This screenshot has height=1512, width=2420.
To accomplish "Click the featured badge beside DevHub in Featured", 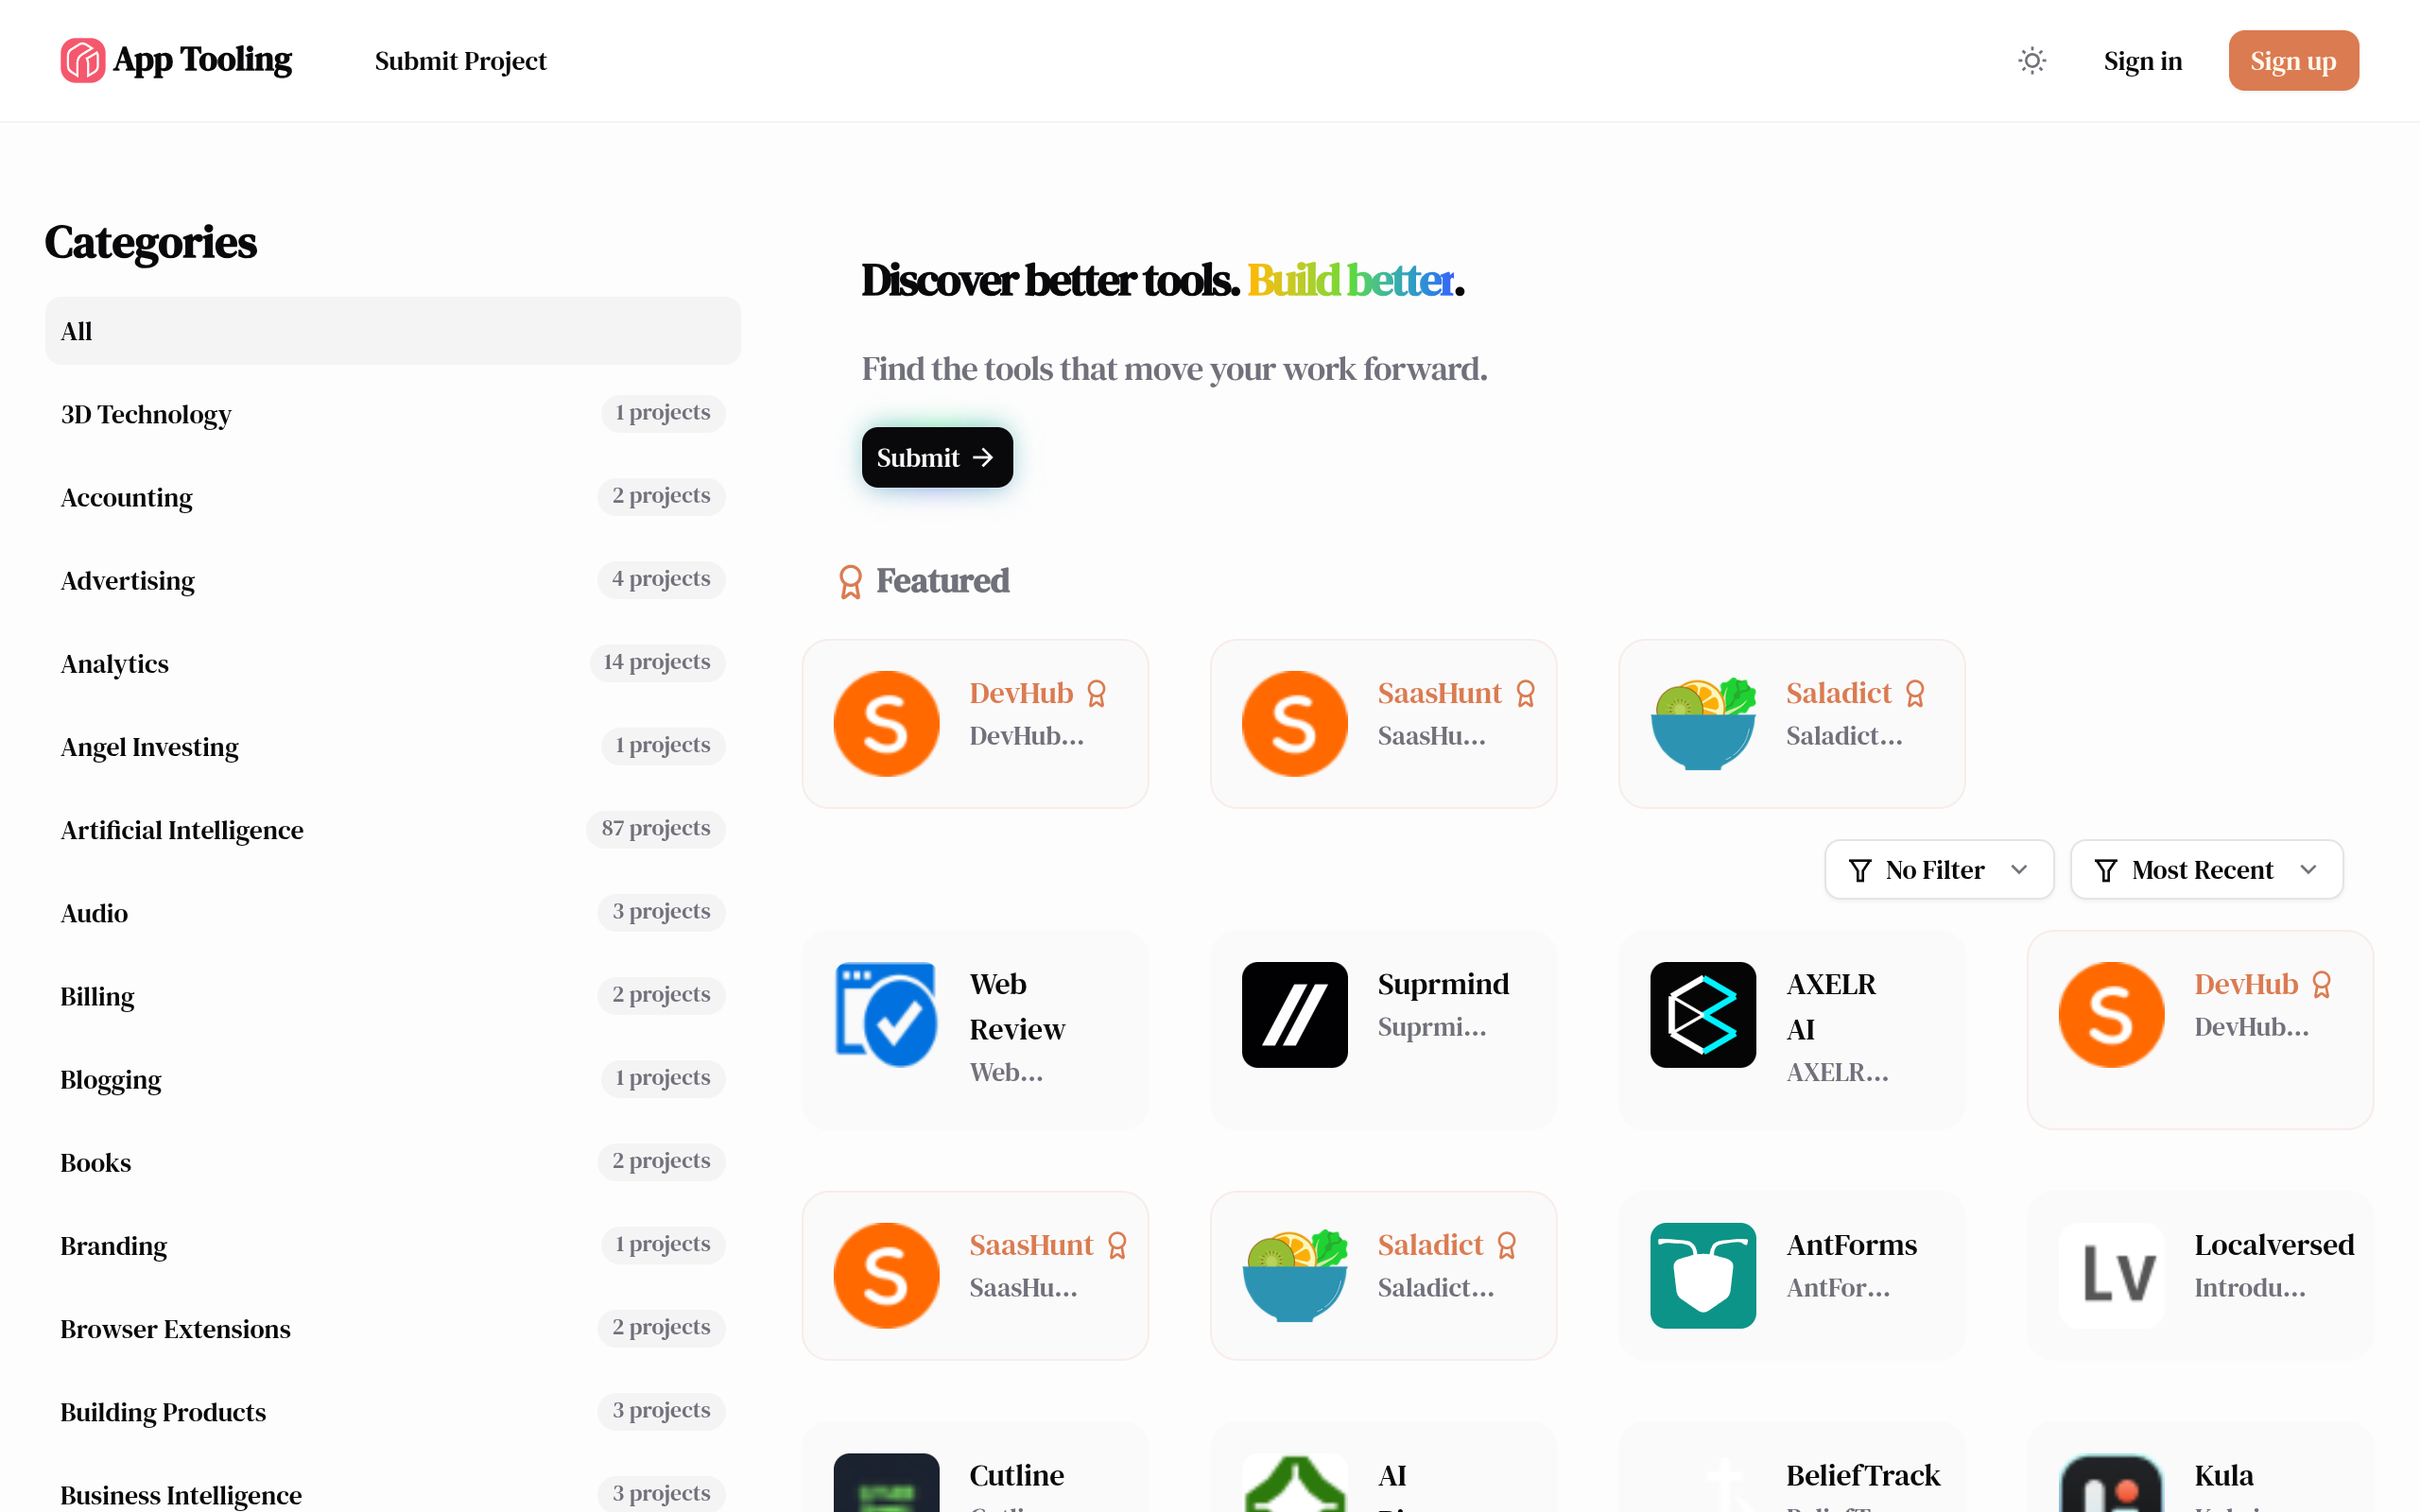I will click(x=1096, y=693).
